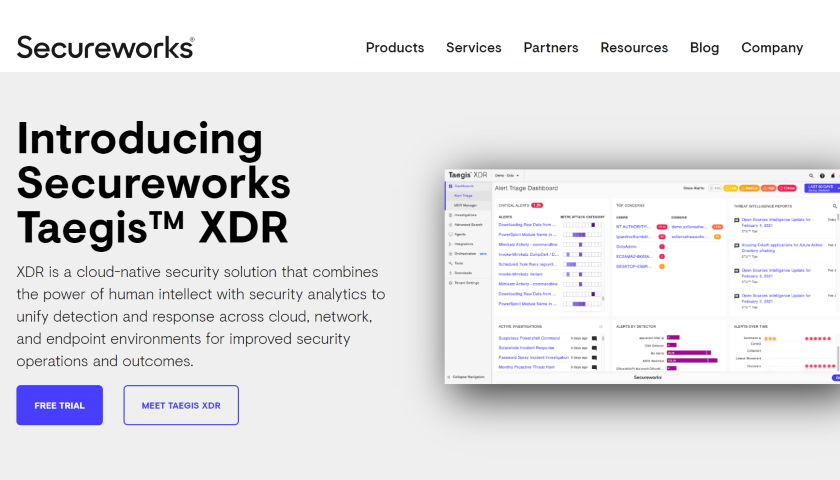Image resolution: width=840 pixels, height=480 pixels.
Task: Open the Password Spray Incident Investigation link
Action: coord(534,357)
